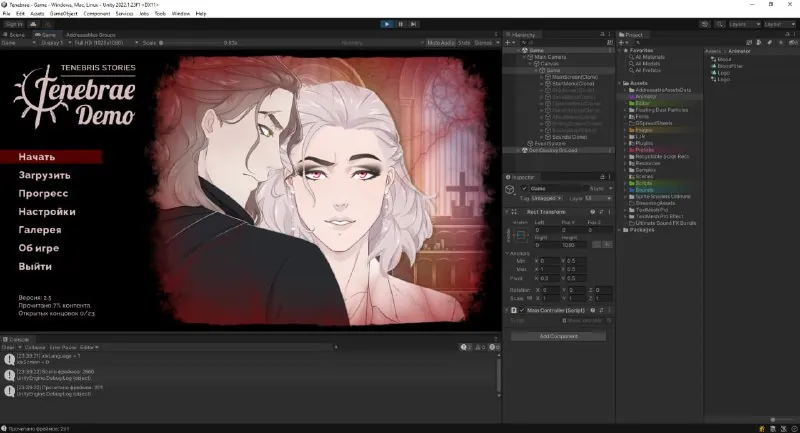The width and height of the screenshot is (800, 433).
Task: Click the Sign in button
Action: pos(14,24)
